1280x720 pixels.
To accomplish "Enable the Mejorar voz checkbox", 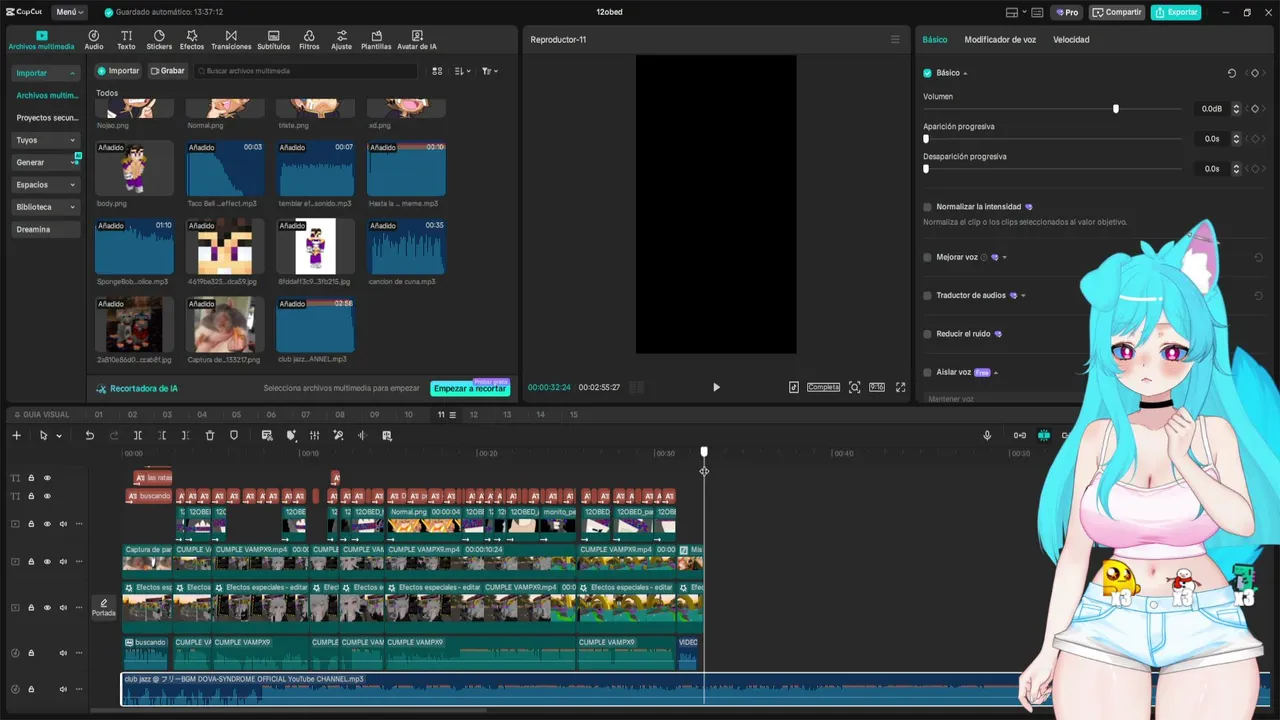I will coord(927,257).
